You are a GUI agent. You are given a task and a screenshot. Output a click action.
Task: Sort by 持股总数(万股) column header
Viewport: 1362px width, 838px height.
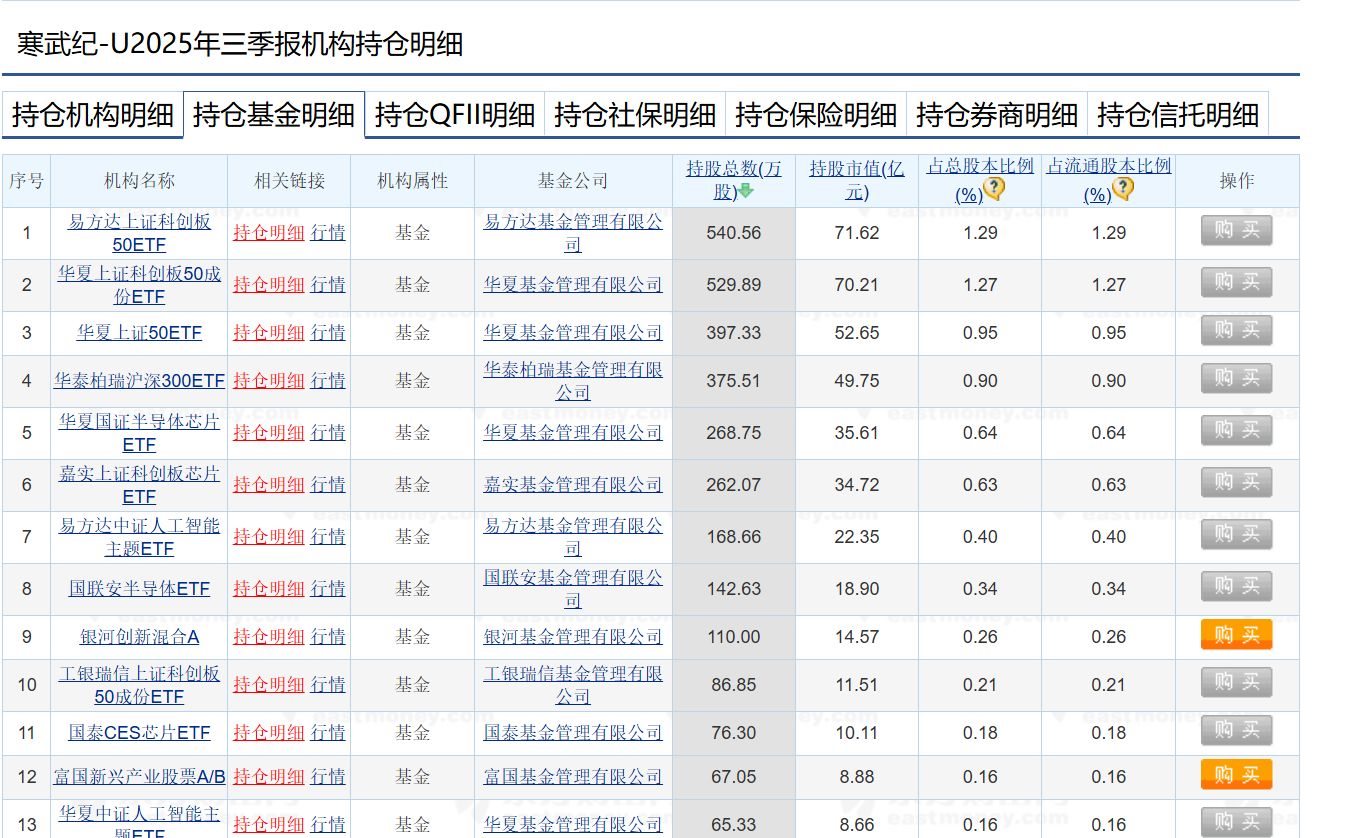(734, 180)
